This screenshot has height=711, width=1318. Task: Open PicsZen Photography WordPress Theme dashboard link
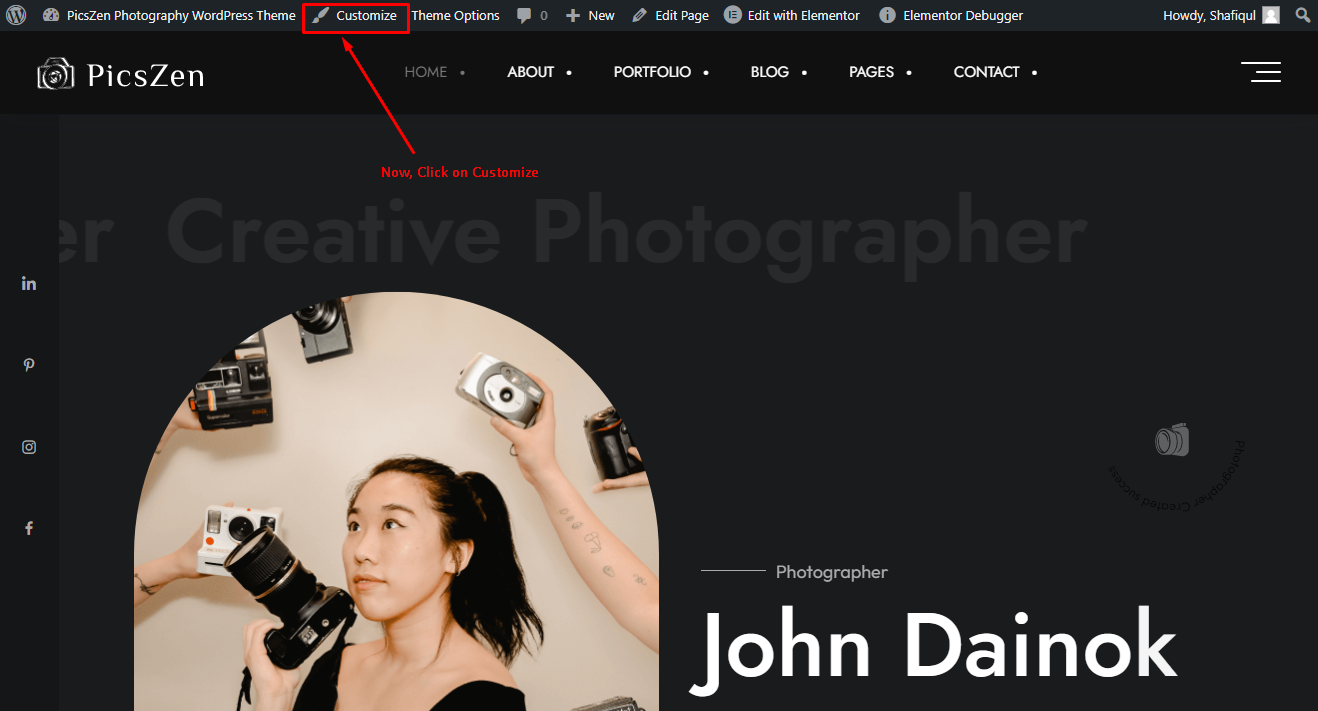pos(170,15)
